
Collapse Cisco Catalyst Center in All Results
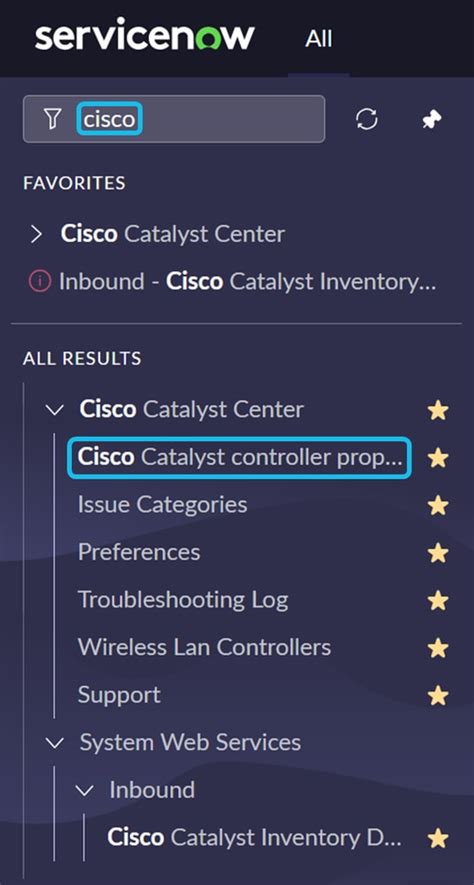tap(55, 410)
